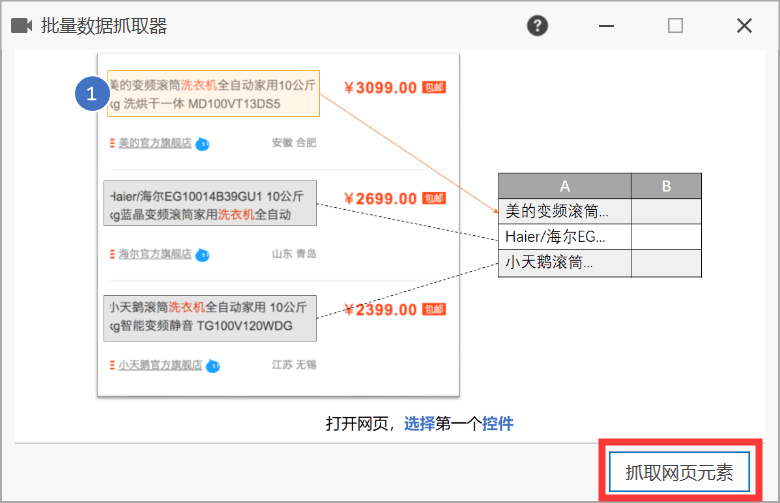Select column header B in the table
Screen dimensions: 780x503
[x=667, y=186]
